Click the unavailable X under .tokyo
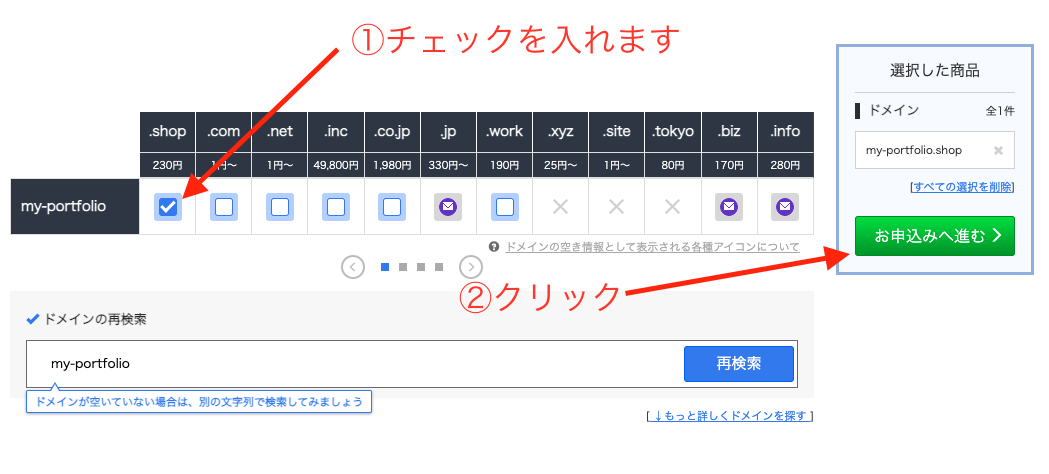Image resolution: width=1049 pixels, height=474 pixels. point(672,207)
